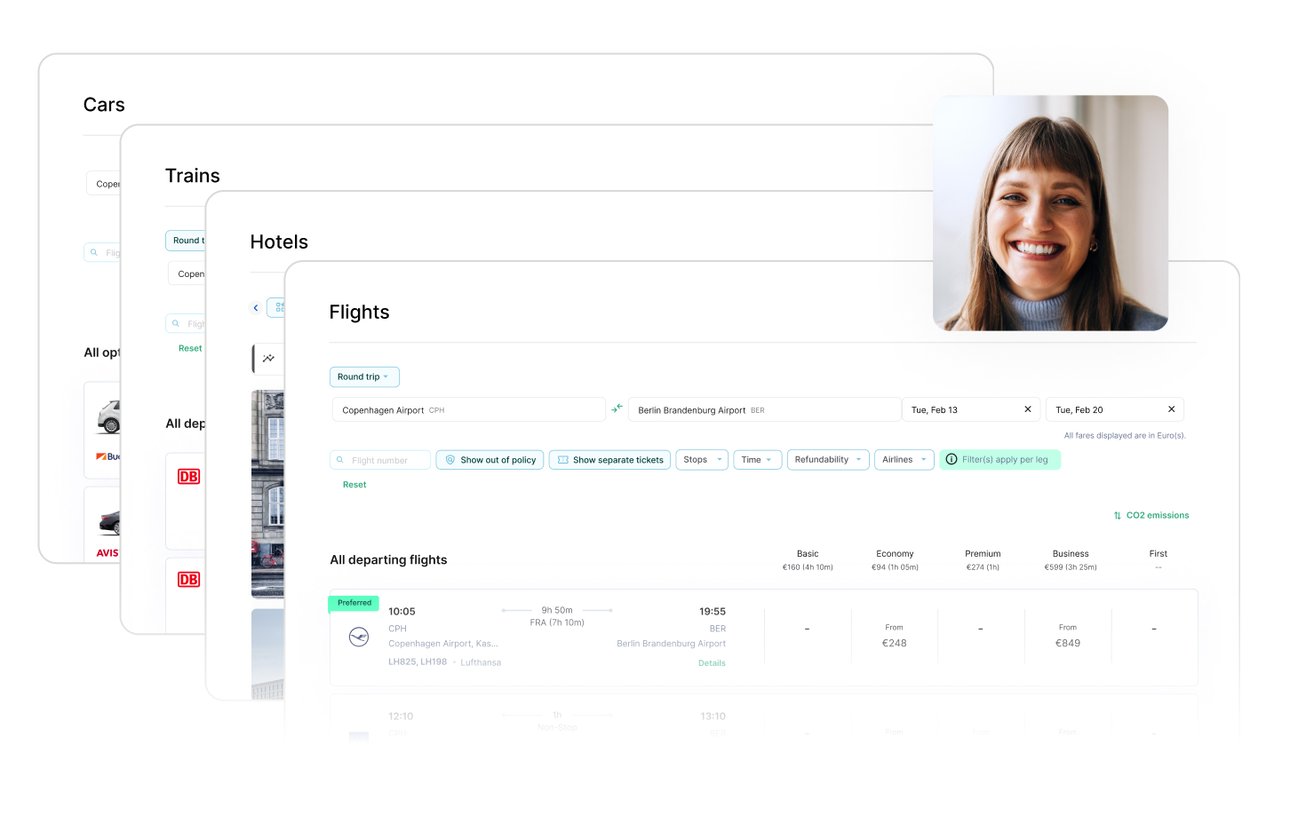Image resolution: width=1290 pixels, height=824 pixels.
Task: Open the Stops filter dropdown
Action: coord(702,460)
